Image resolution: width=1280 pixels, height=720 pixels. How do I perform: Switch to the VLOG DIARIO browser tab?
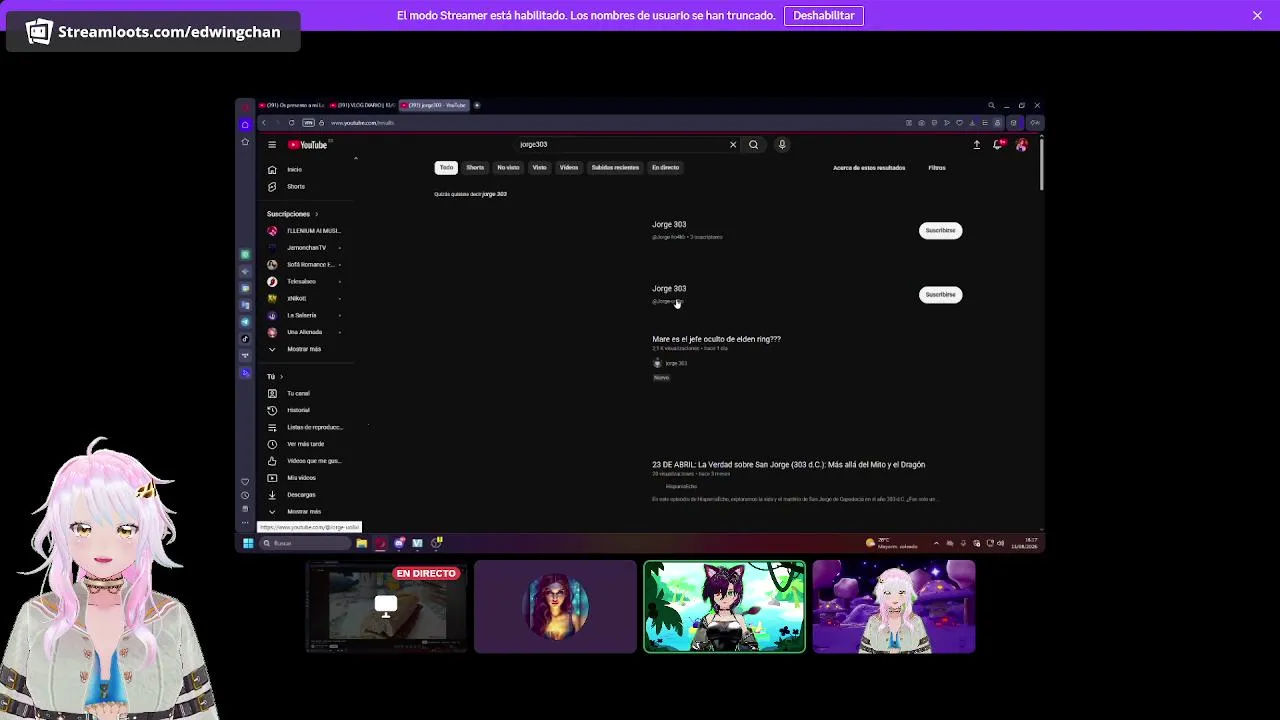[x=362, y=105]
